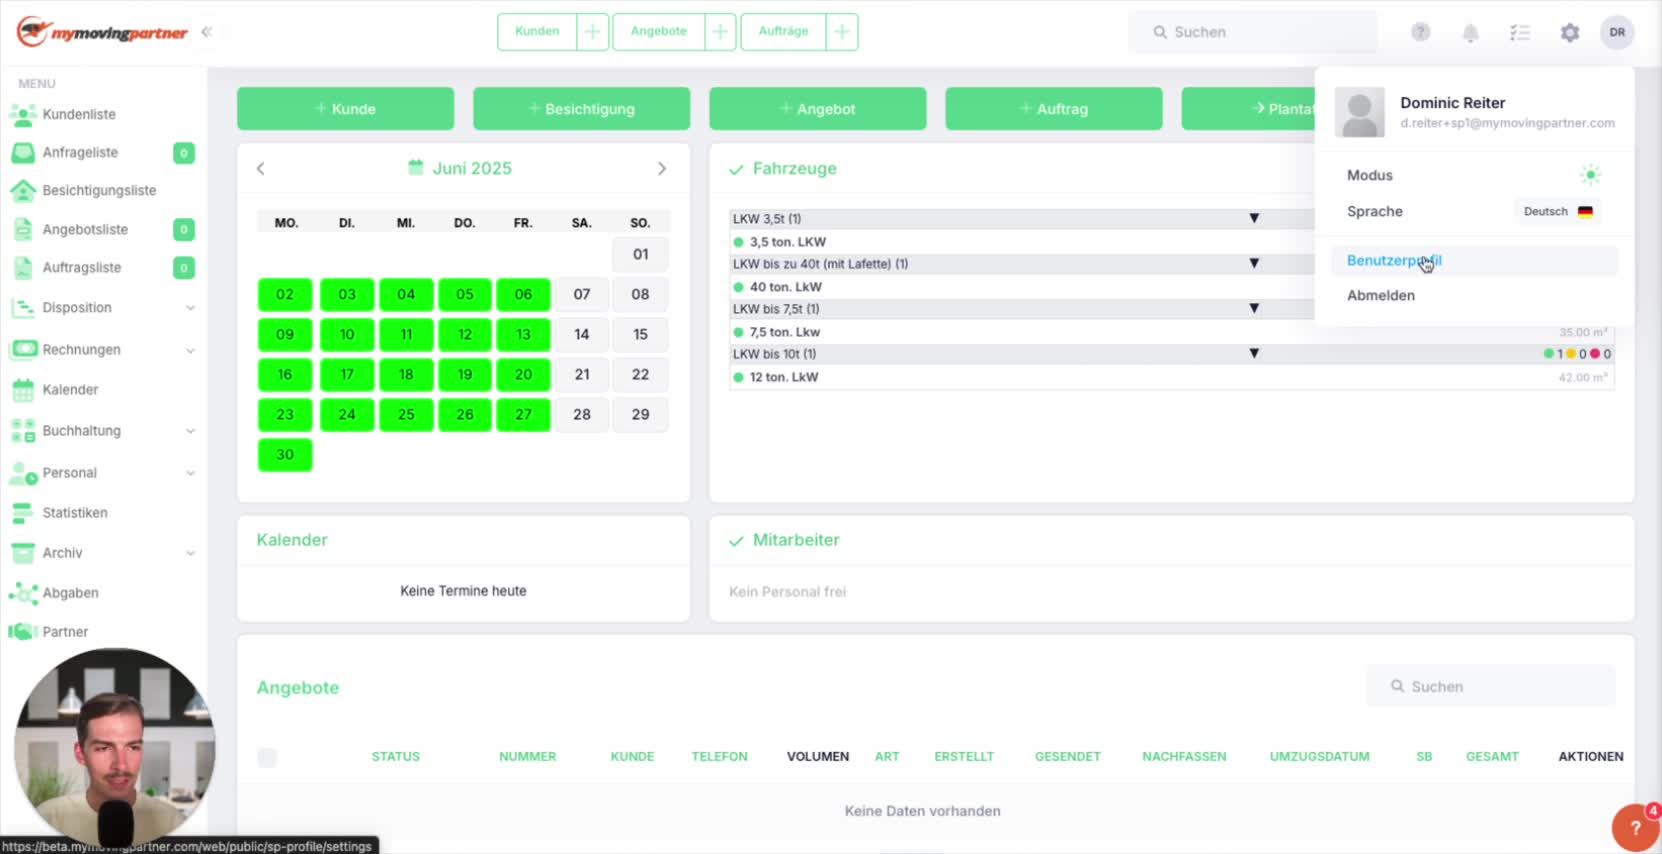Screen dimensions: 1662x854
Task: Click the Archiv sidebar icon
Action: point(22,553)
